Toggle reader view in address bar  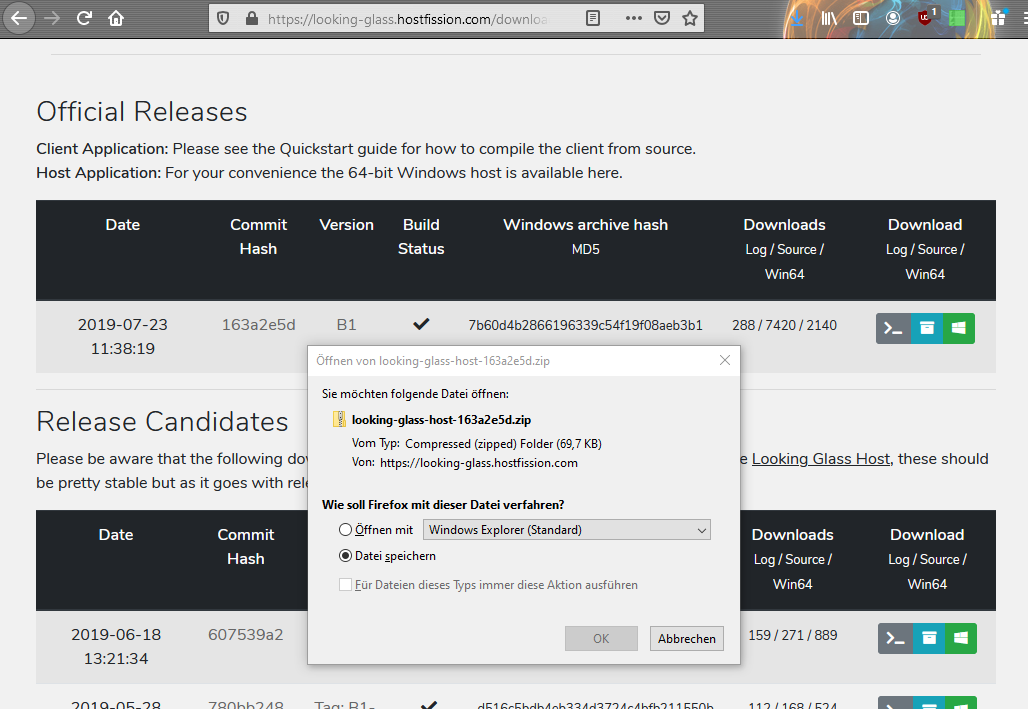click(x=593, y=18)
